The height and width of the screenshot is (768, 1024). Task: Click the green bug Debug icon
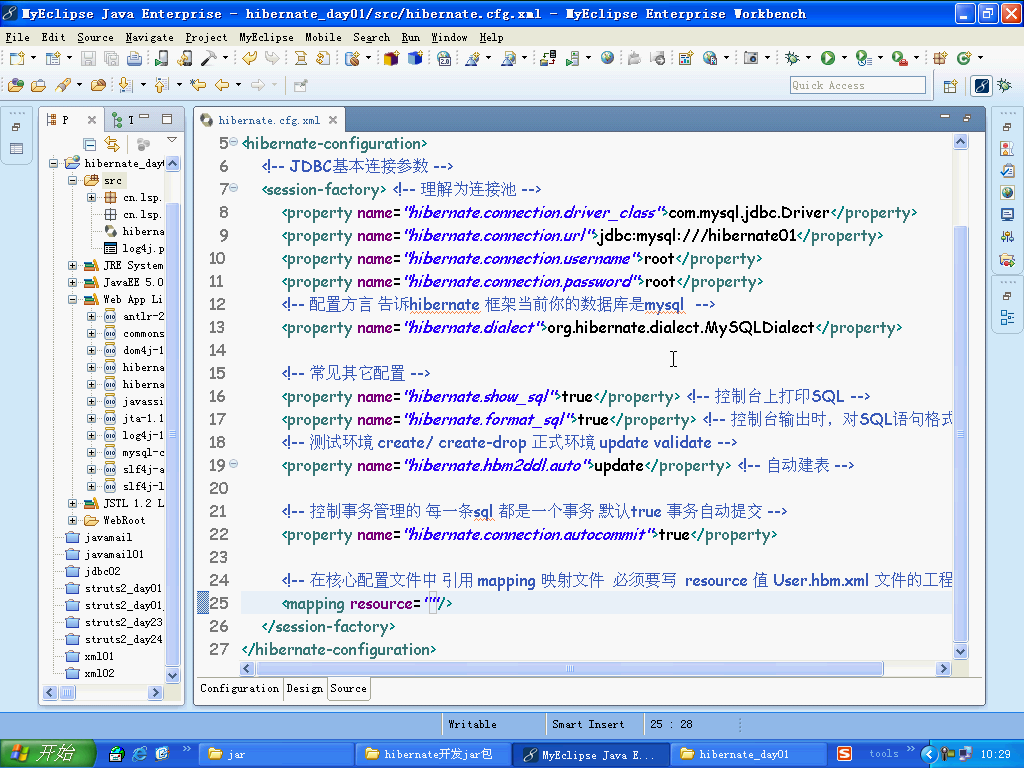(792, 59)
